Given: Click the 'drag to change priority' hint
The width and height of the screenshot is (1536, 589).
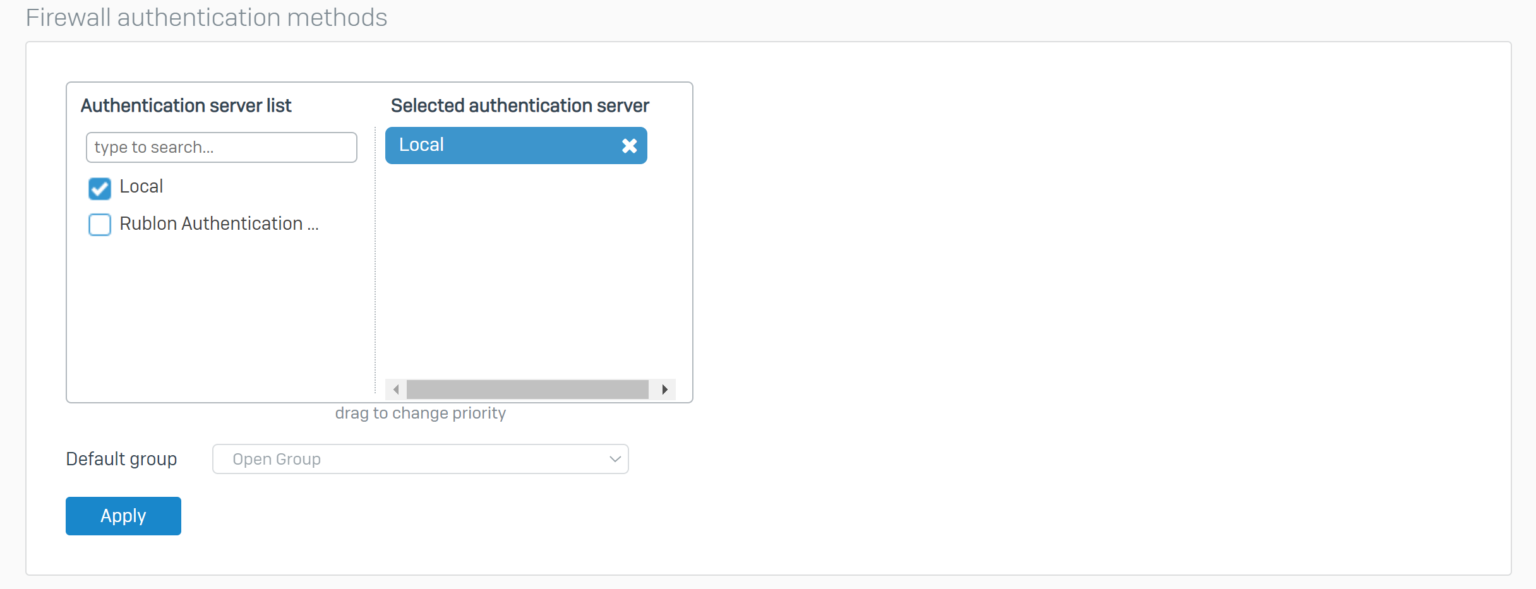Looking at the screenshot, I should tap(420, 413).
